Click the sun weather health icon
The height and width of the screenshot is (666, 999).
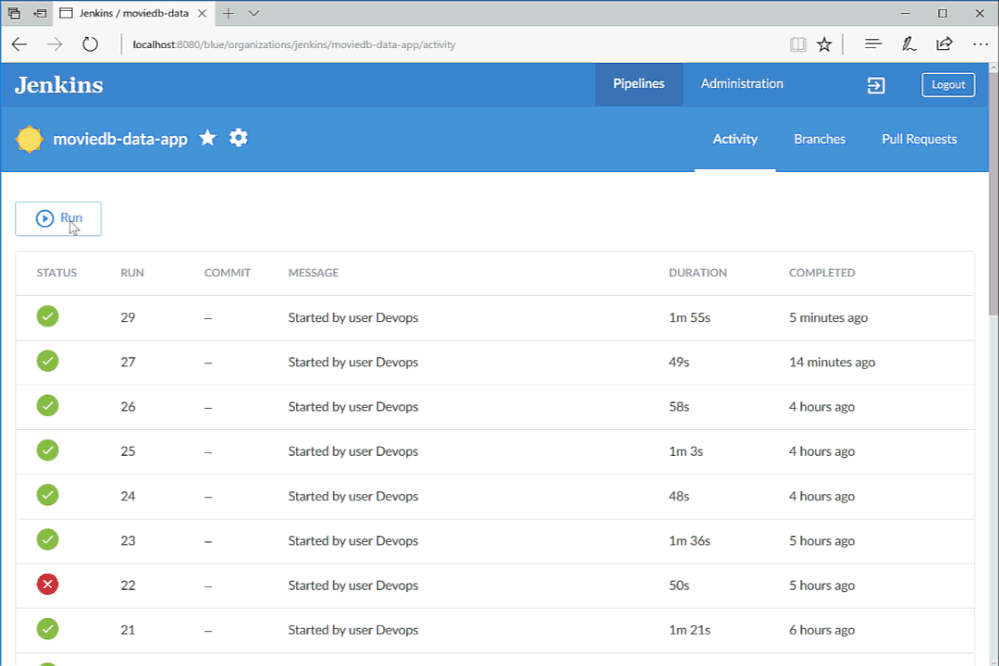pyautogui.click(x=29, y=139)
